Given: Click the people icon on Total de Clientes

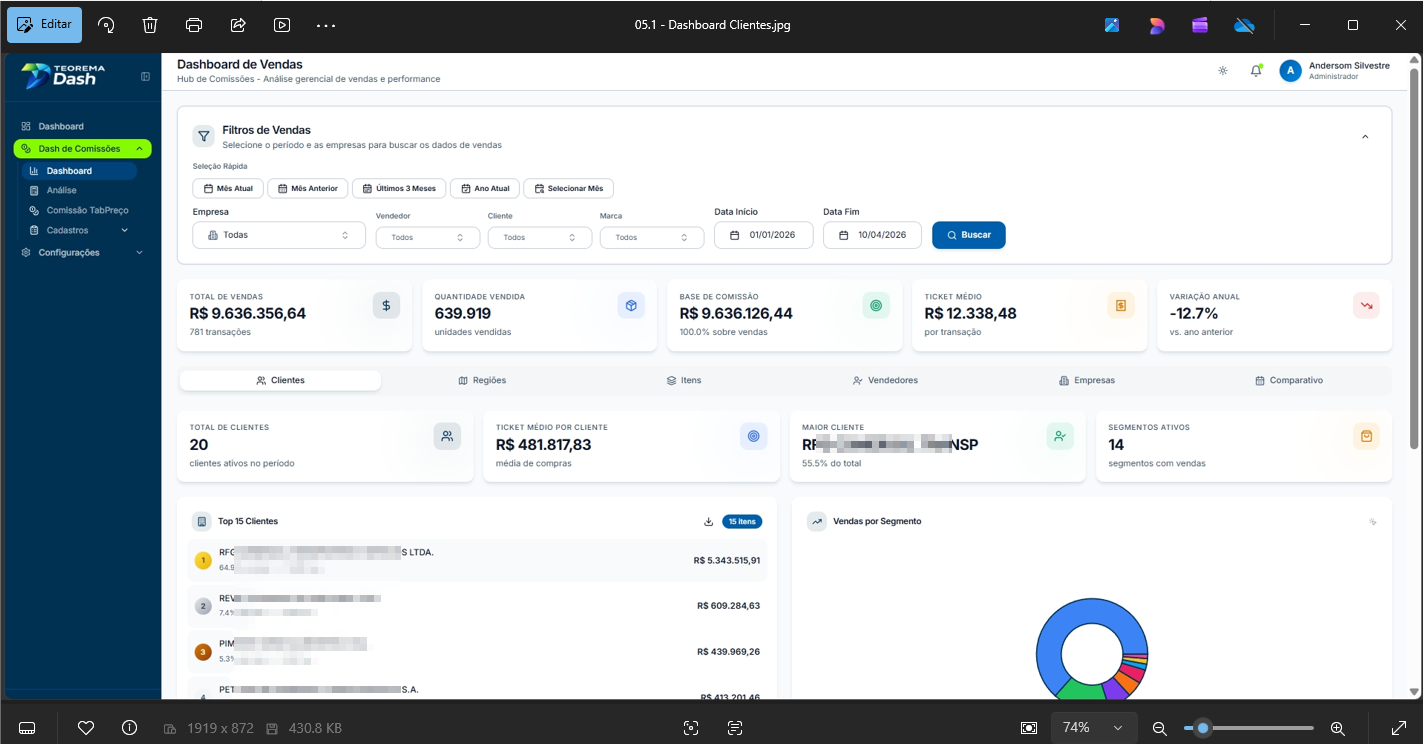Looking at the screenshot, I should pos(447,436).
